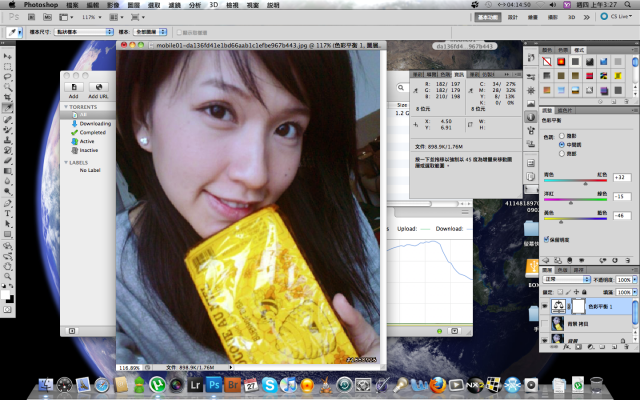Launch Bridge from the application bar
Viewport: 640px width, 400px height.
(32, 17)
